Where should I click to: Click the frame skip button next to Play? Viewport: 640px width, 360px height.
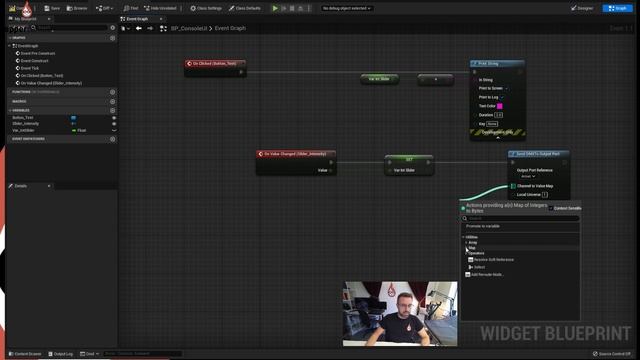click(284, 8)
